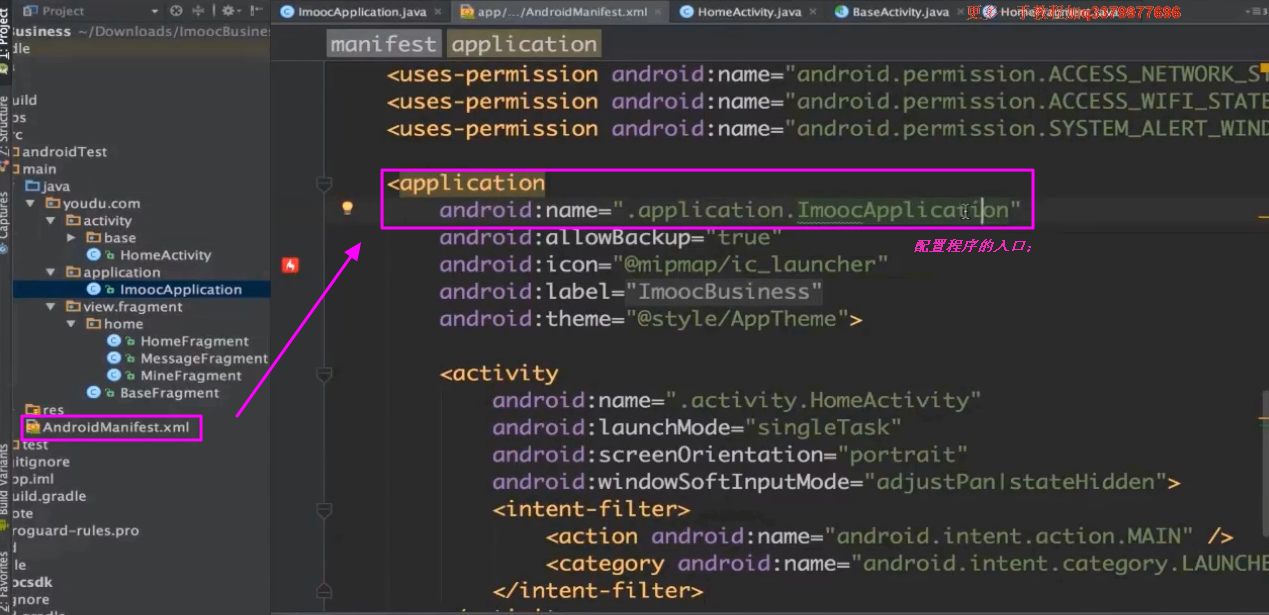Click the scroll-from-source target icon
Screen dimensions: 1269x615
177,11
